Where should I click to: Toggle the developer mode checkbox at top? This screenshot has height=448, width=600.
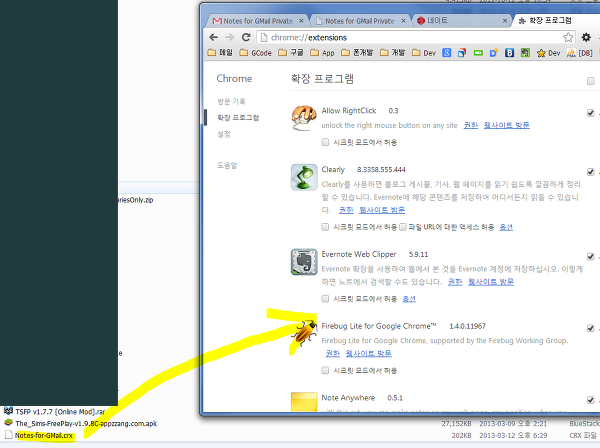[x=591, y=81]
